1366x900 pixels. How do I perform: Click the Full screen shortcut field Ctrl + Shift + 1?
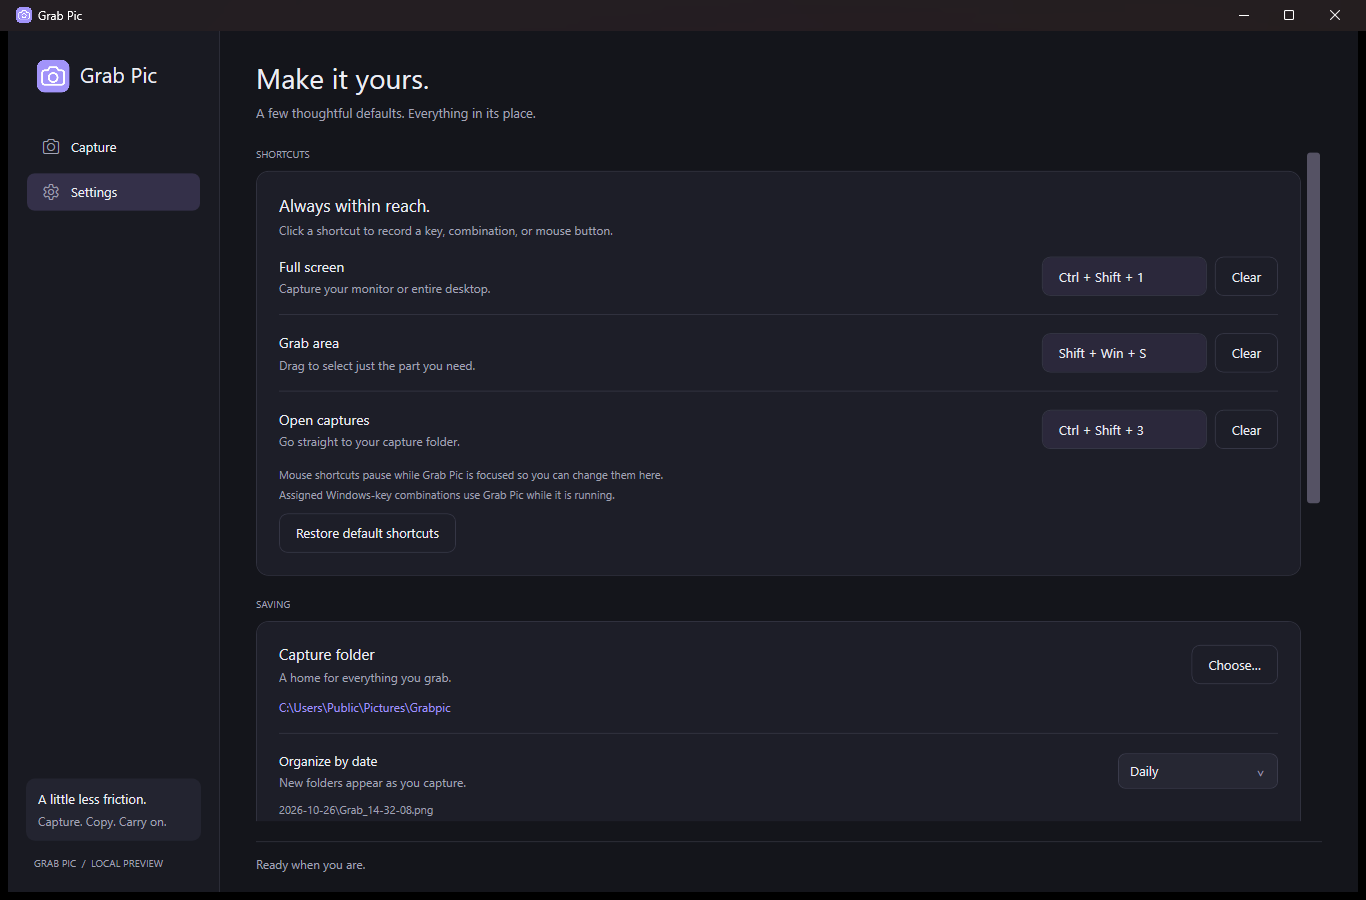point(1124,277)
